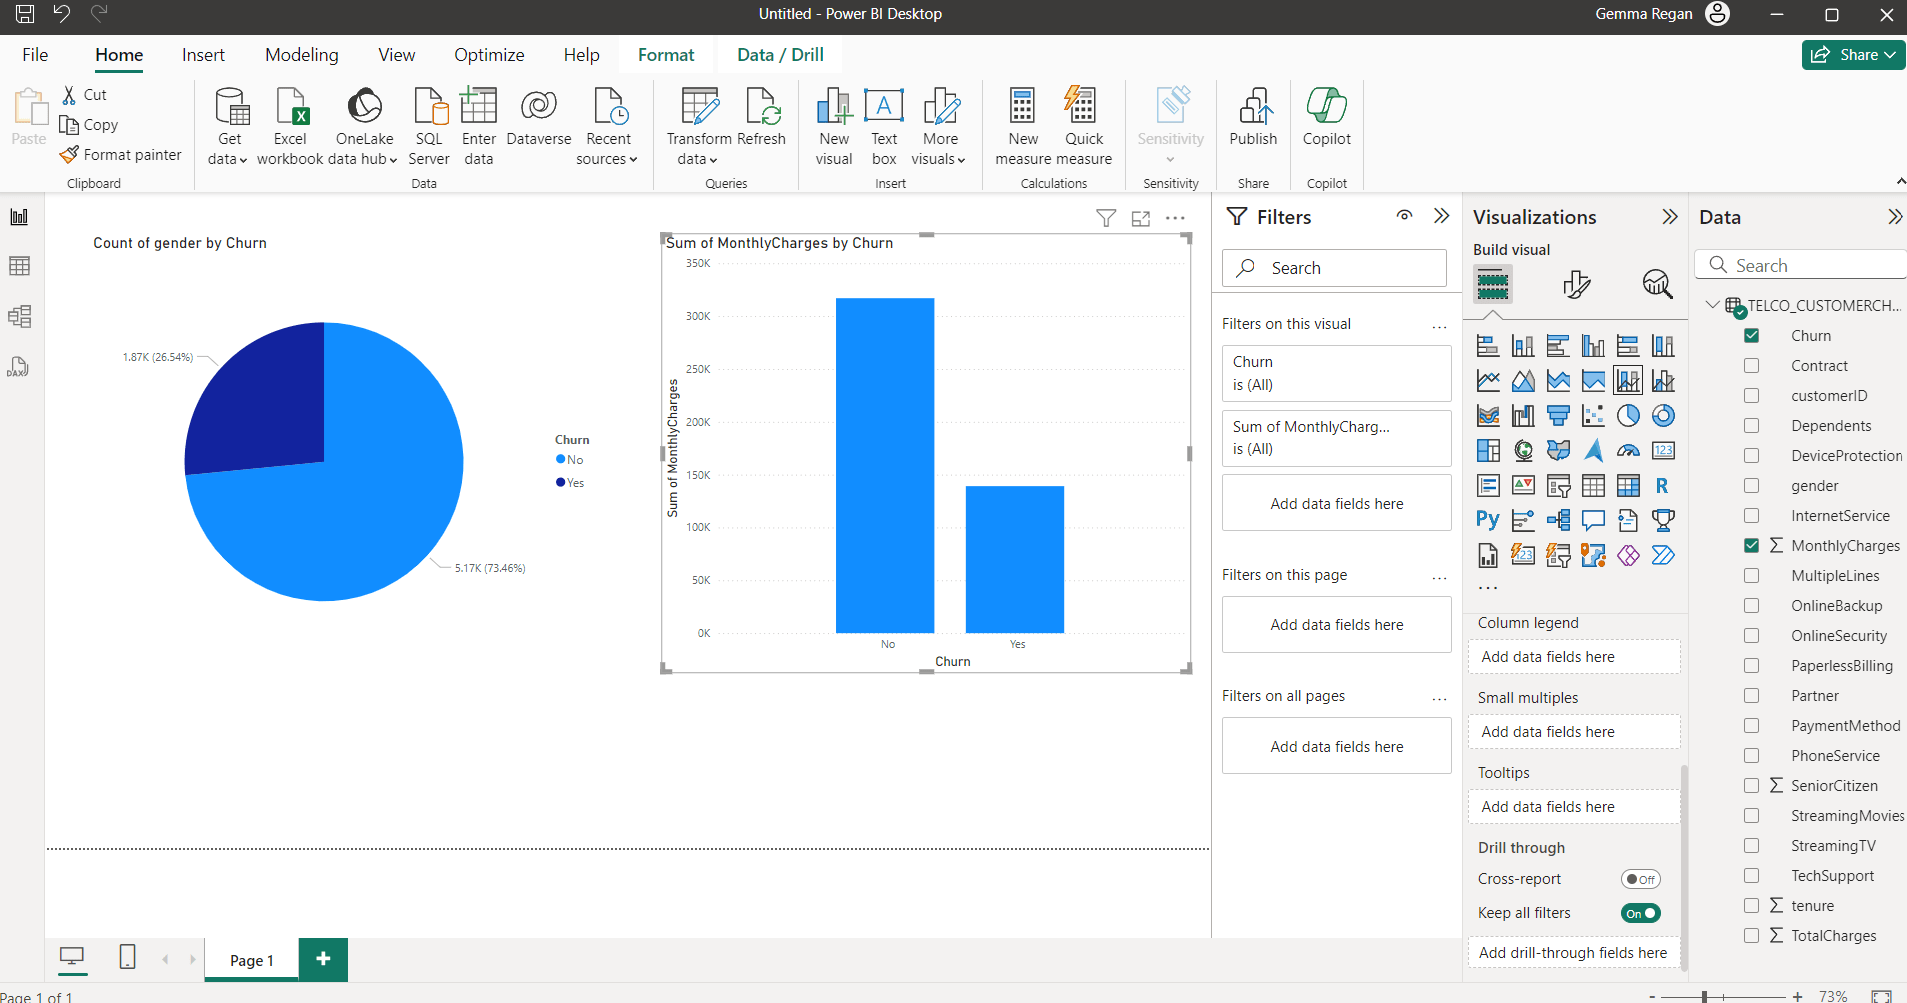Select the Pie chart visualization icon

(x=1627, y=415)
